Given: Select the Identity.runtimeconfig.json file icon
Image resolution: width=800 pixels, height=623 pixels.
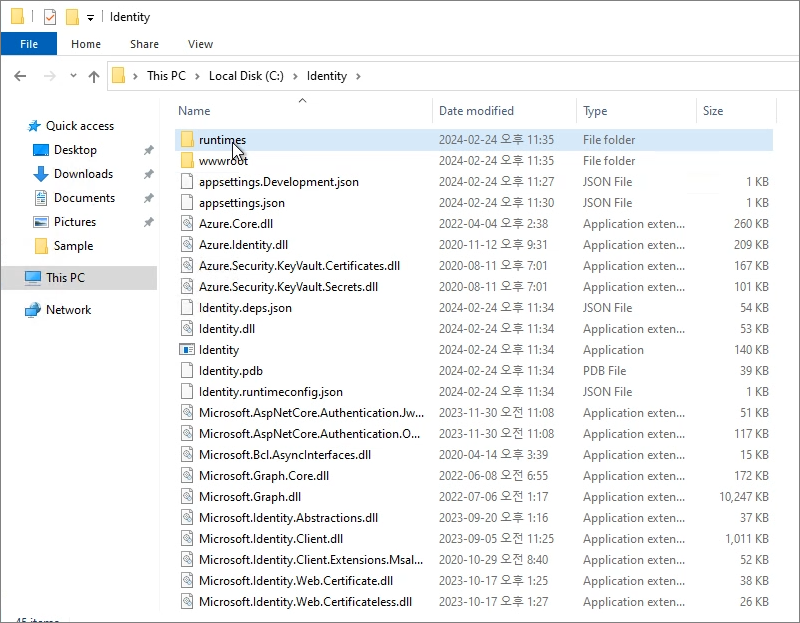Looking at the screenshot, I should coord(187,391).
